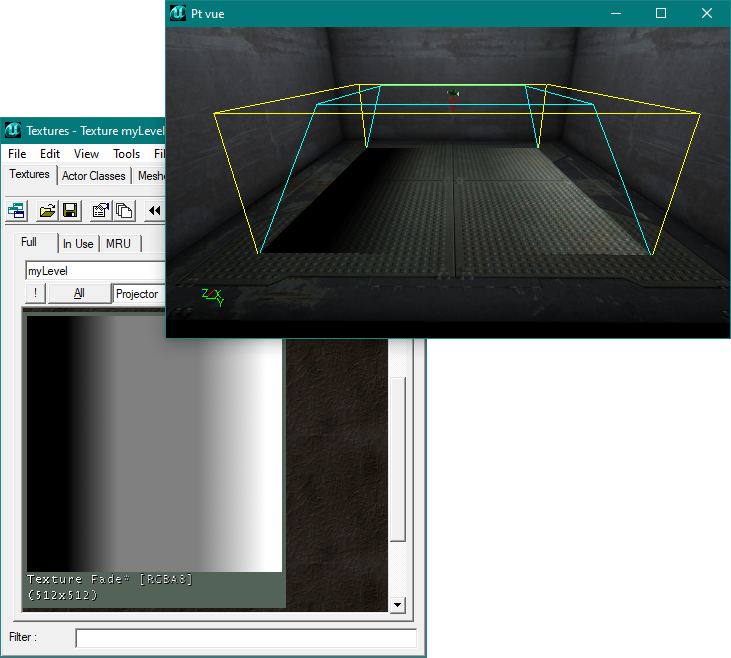Open the Projector group dropdown
This screenshot has height=658, width=731.
[x=138, y=293]
